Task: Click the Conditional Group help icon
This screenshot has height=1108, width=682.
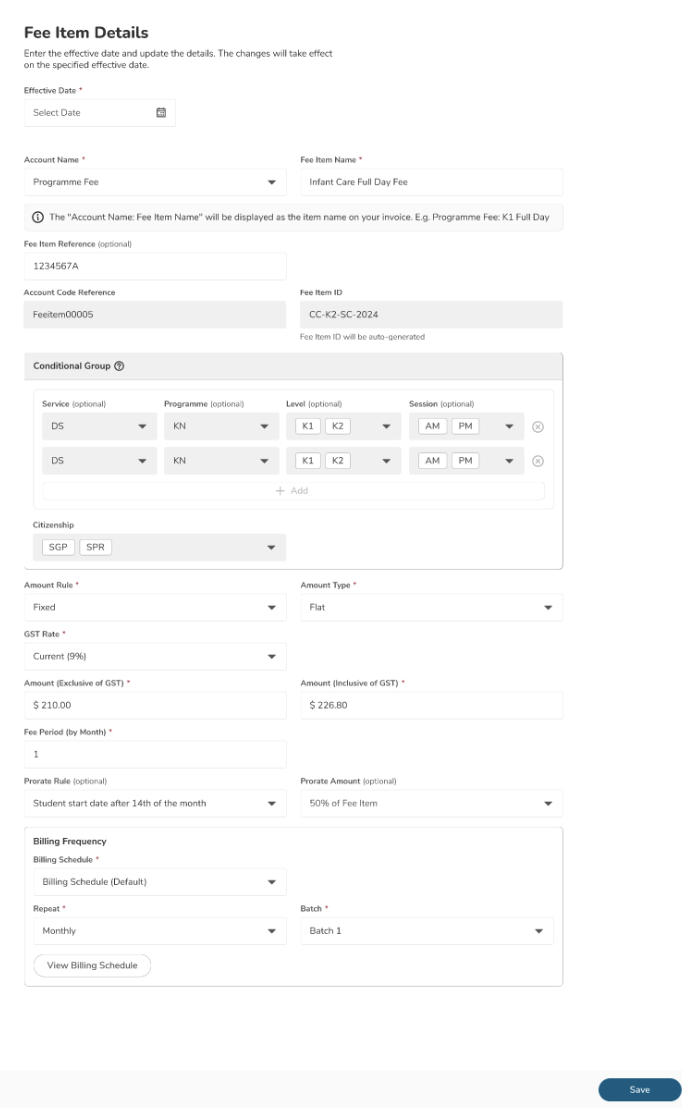Action: (120, 366)
